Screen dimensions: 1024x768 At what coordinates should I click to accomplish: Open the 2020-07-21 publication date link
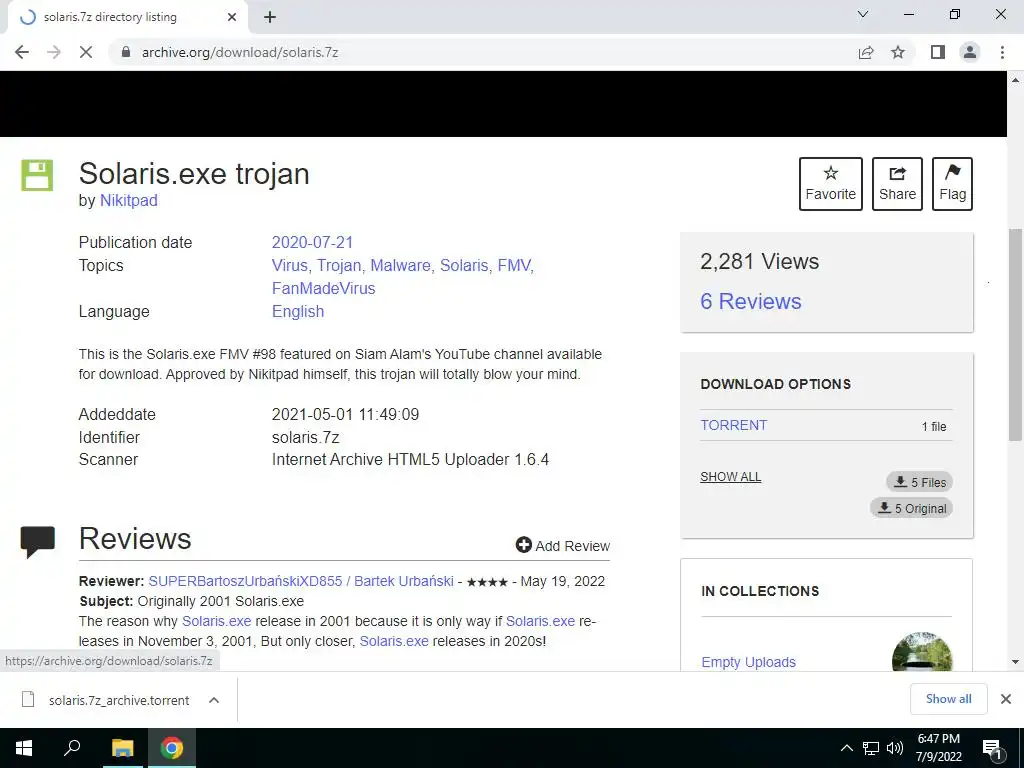coord(312,242)
